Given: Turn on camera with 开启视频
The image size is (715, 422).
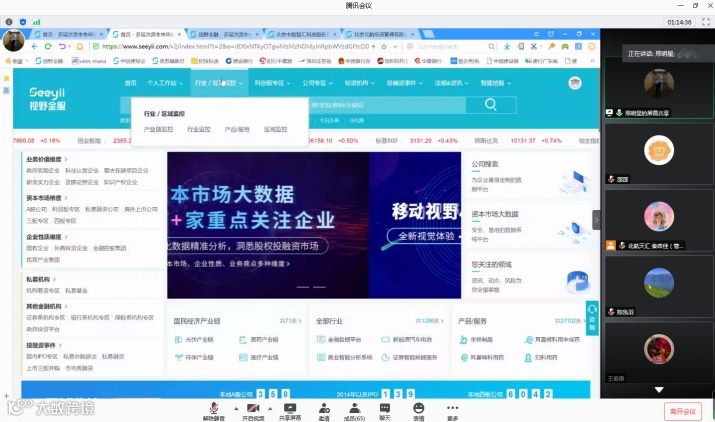Looking at the screenshot, I should pyautogui.click(x=253, y=412).
